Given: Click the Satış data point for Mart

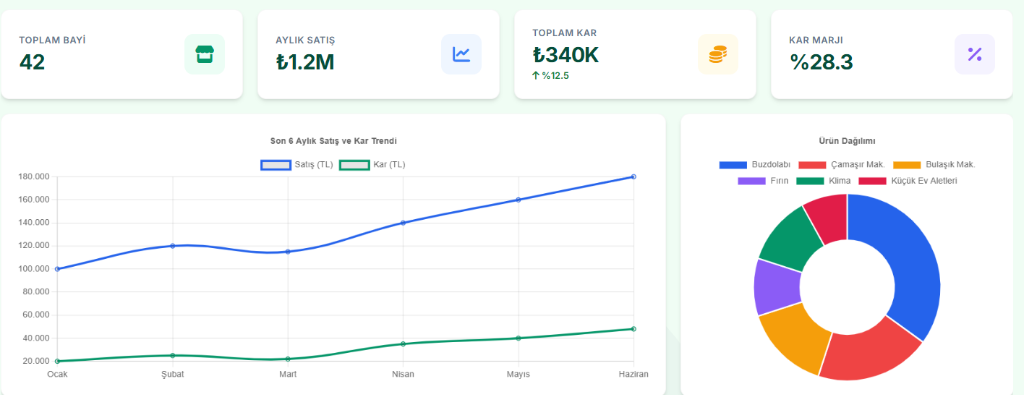Looking at the screenshot, I should pos(288,251).
